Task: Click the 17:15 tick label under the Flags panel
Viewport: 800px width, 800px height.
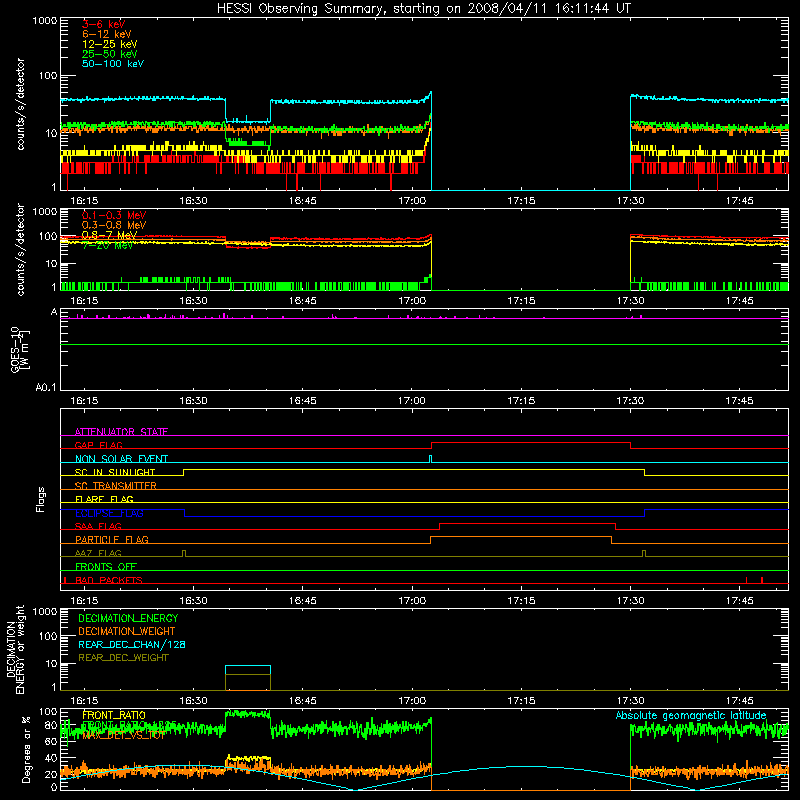Action: point(521,600)
